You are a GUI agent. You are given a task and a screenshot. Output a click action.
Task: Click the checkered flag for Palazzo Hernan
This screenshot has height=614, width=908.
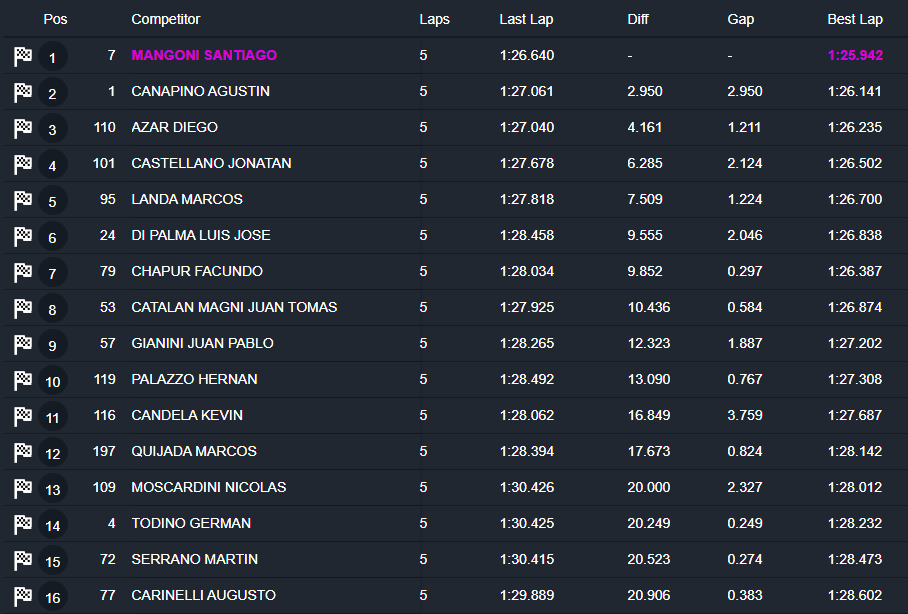[23, 381]
